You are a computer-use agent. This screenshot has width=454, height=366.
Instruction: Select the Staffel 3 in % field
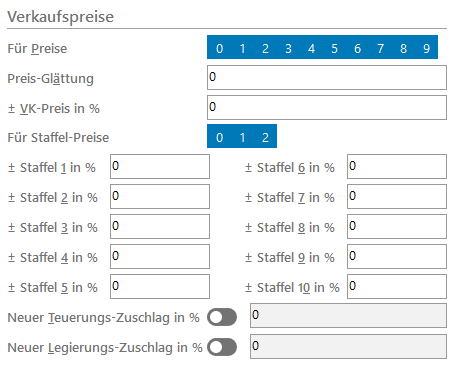[160, 226]
